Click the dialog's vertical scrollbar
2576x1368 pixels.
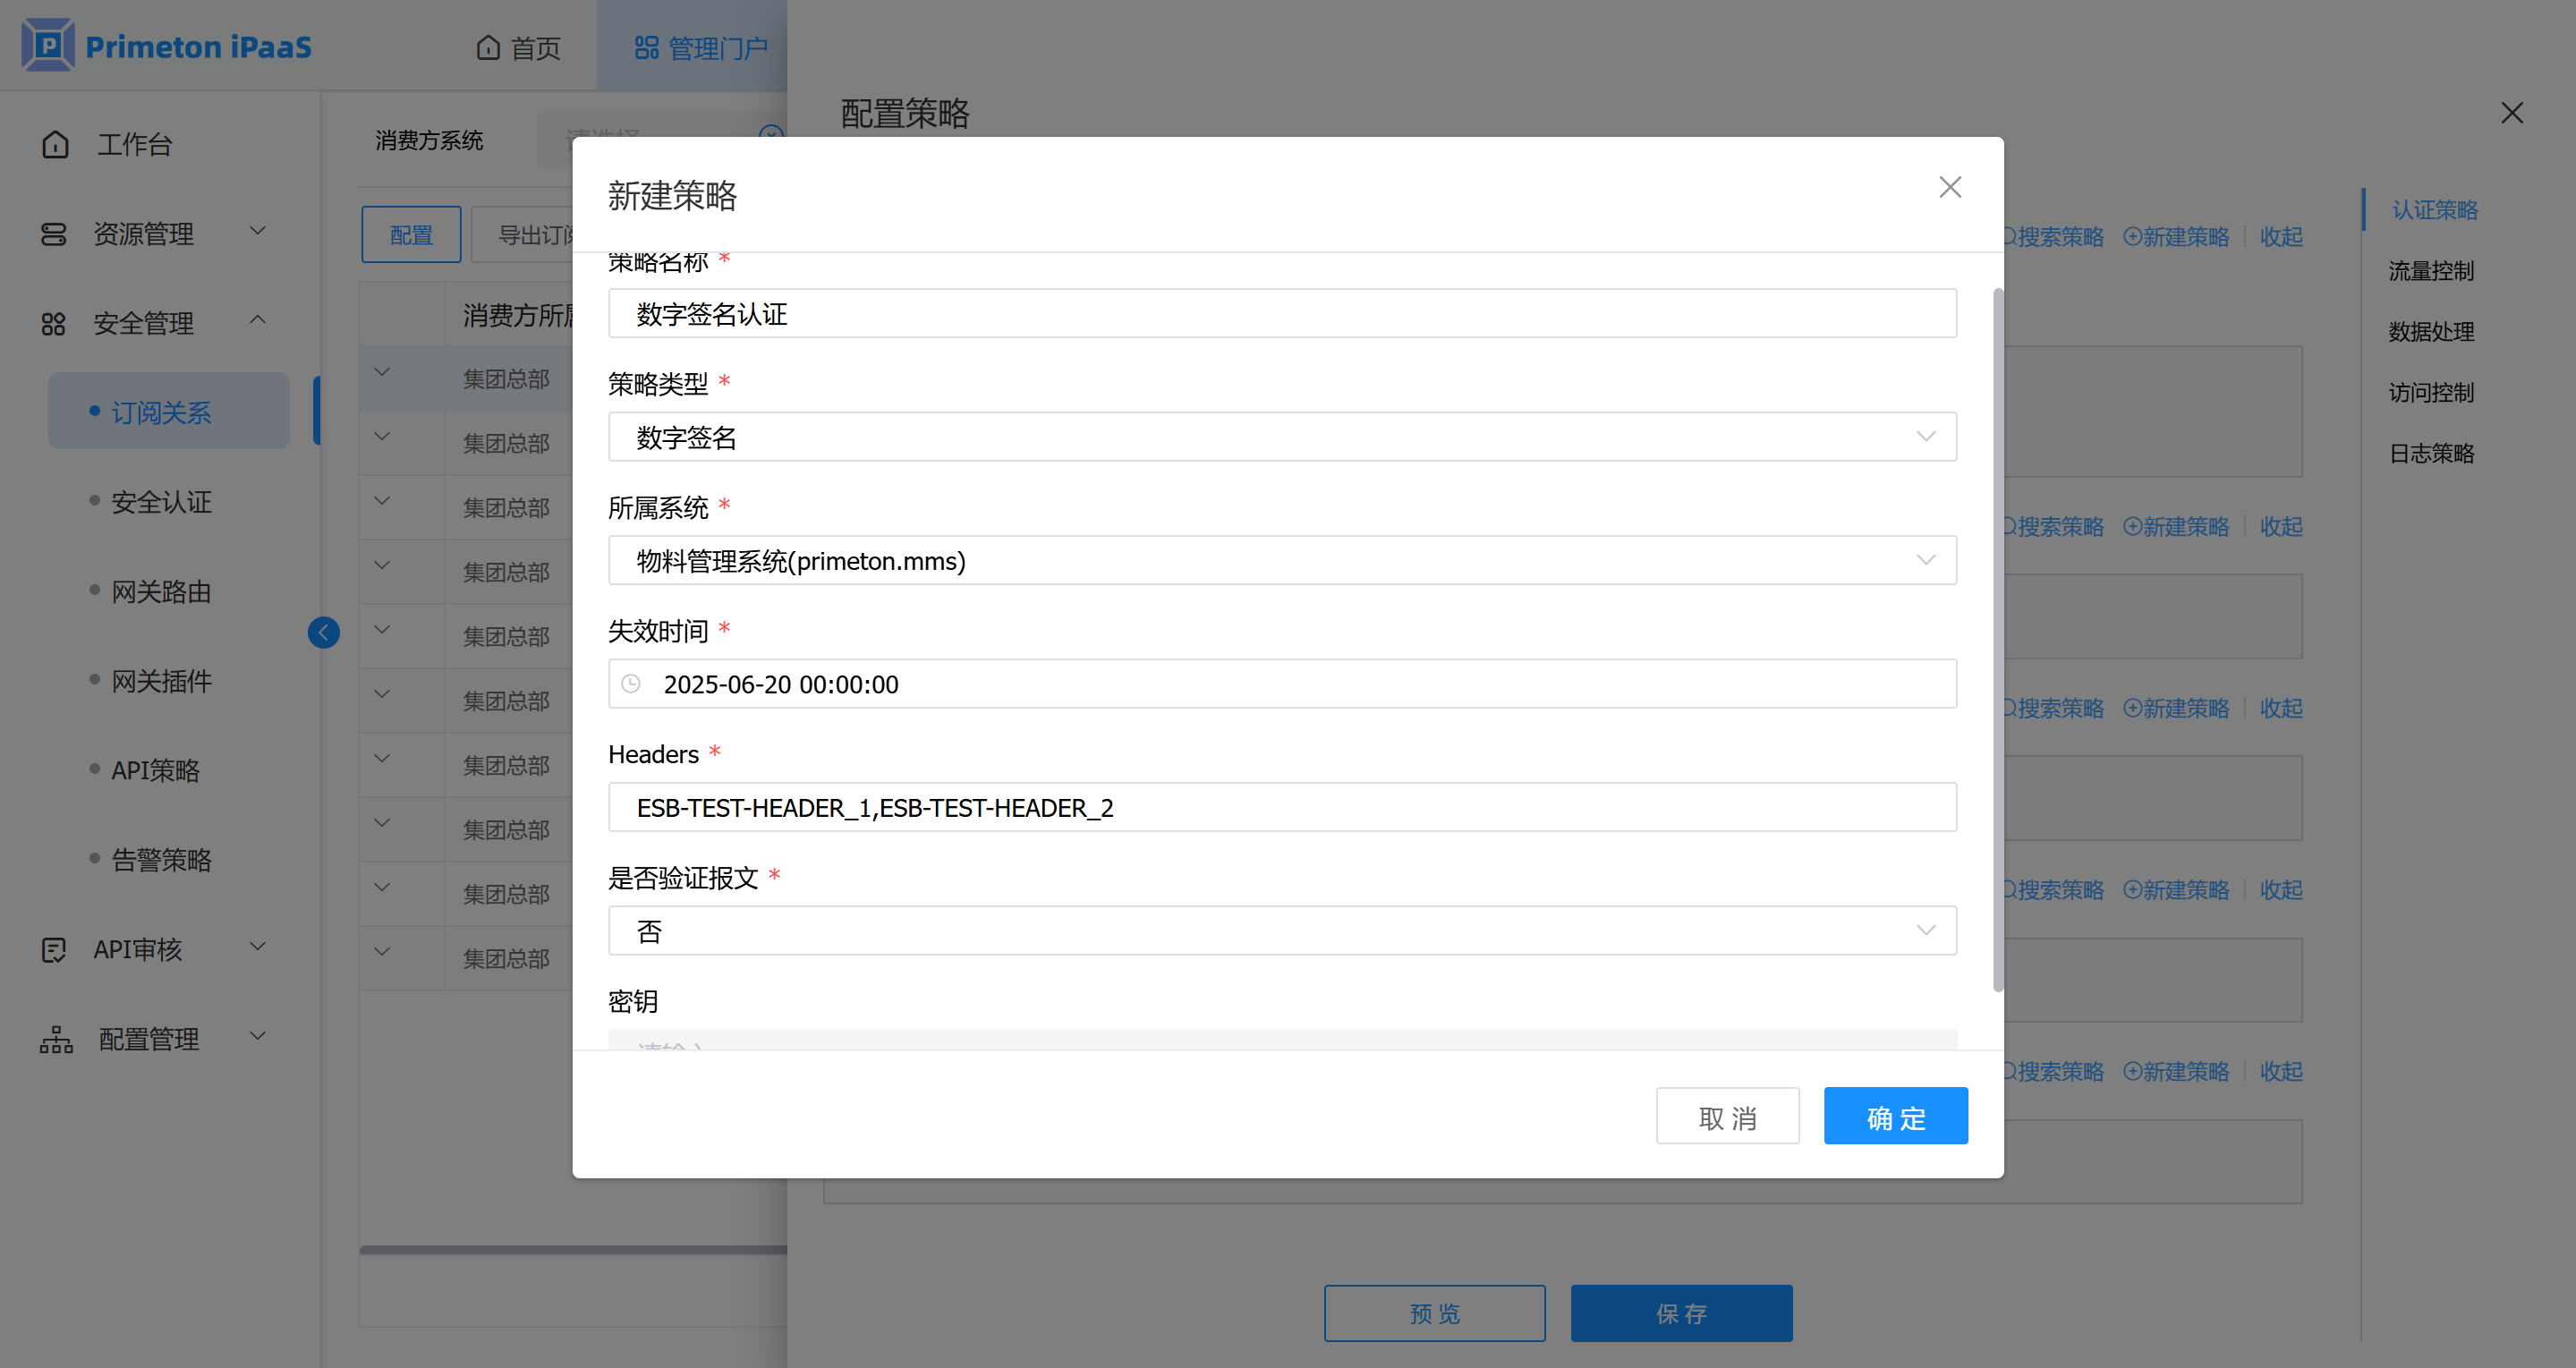pyautogui.click(x=1997, y=640)
